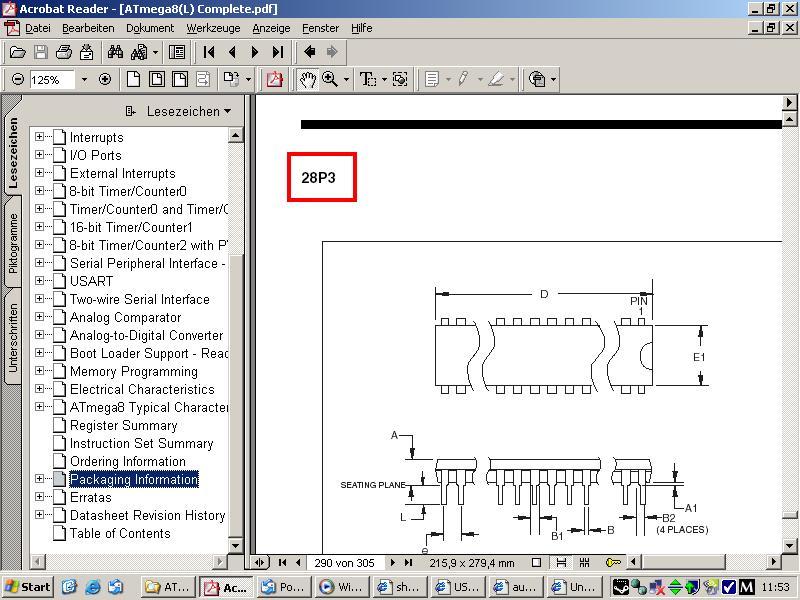Open the zoom percentage dropdown

pos(84,79)
